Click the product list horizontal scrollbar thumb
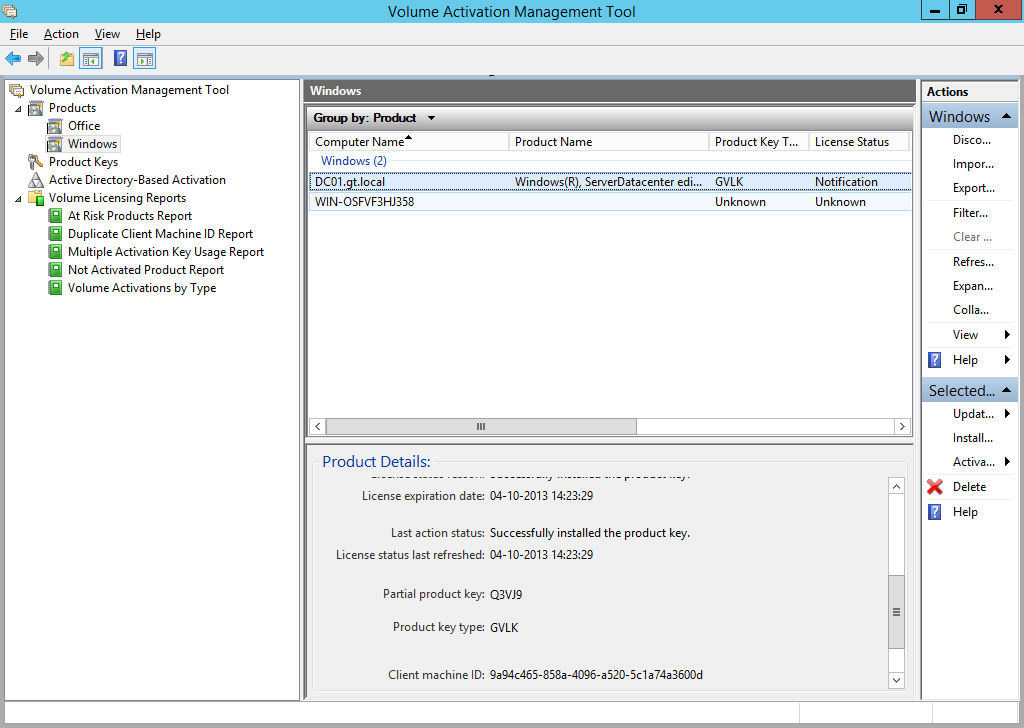1024x728 pixels. coord(481,426)
